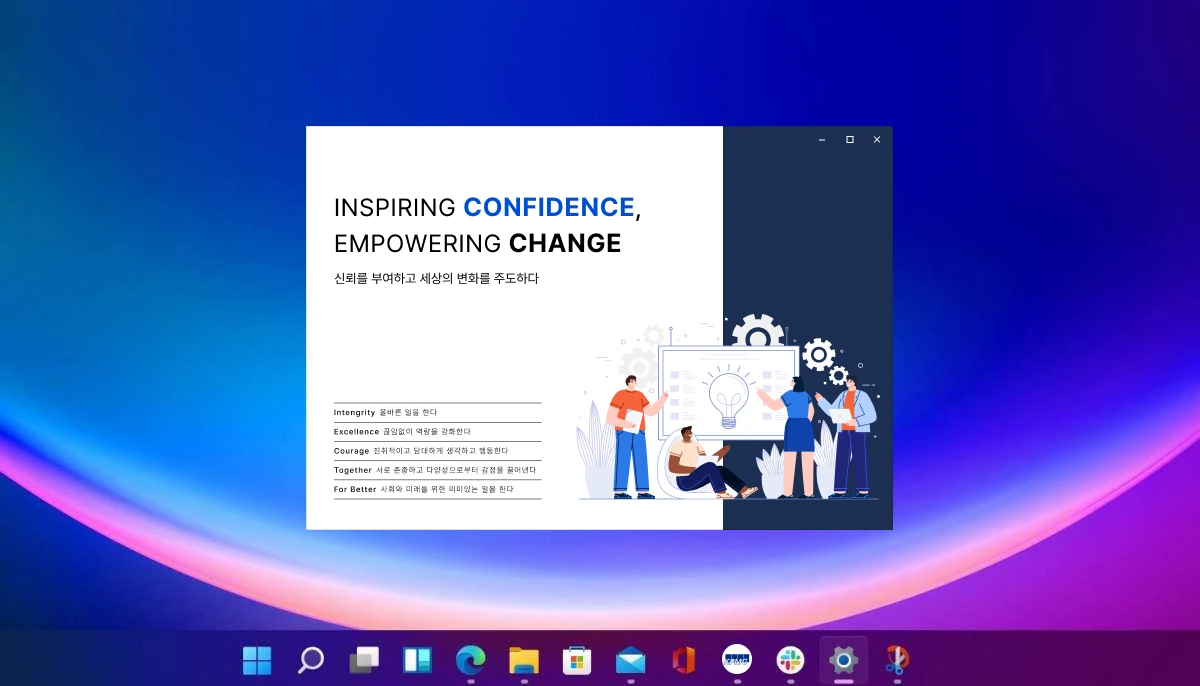
Task: Click the subtitle "신뢰를 부여하고 세상의 변화를 주도하다"
Action: (x=436, y=279)
